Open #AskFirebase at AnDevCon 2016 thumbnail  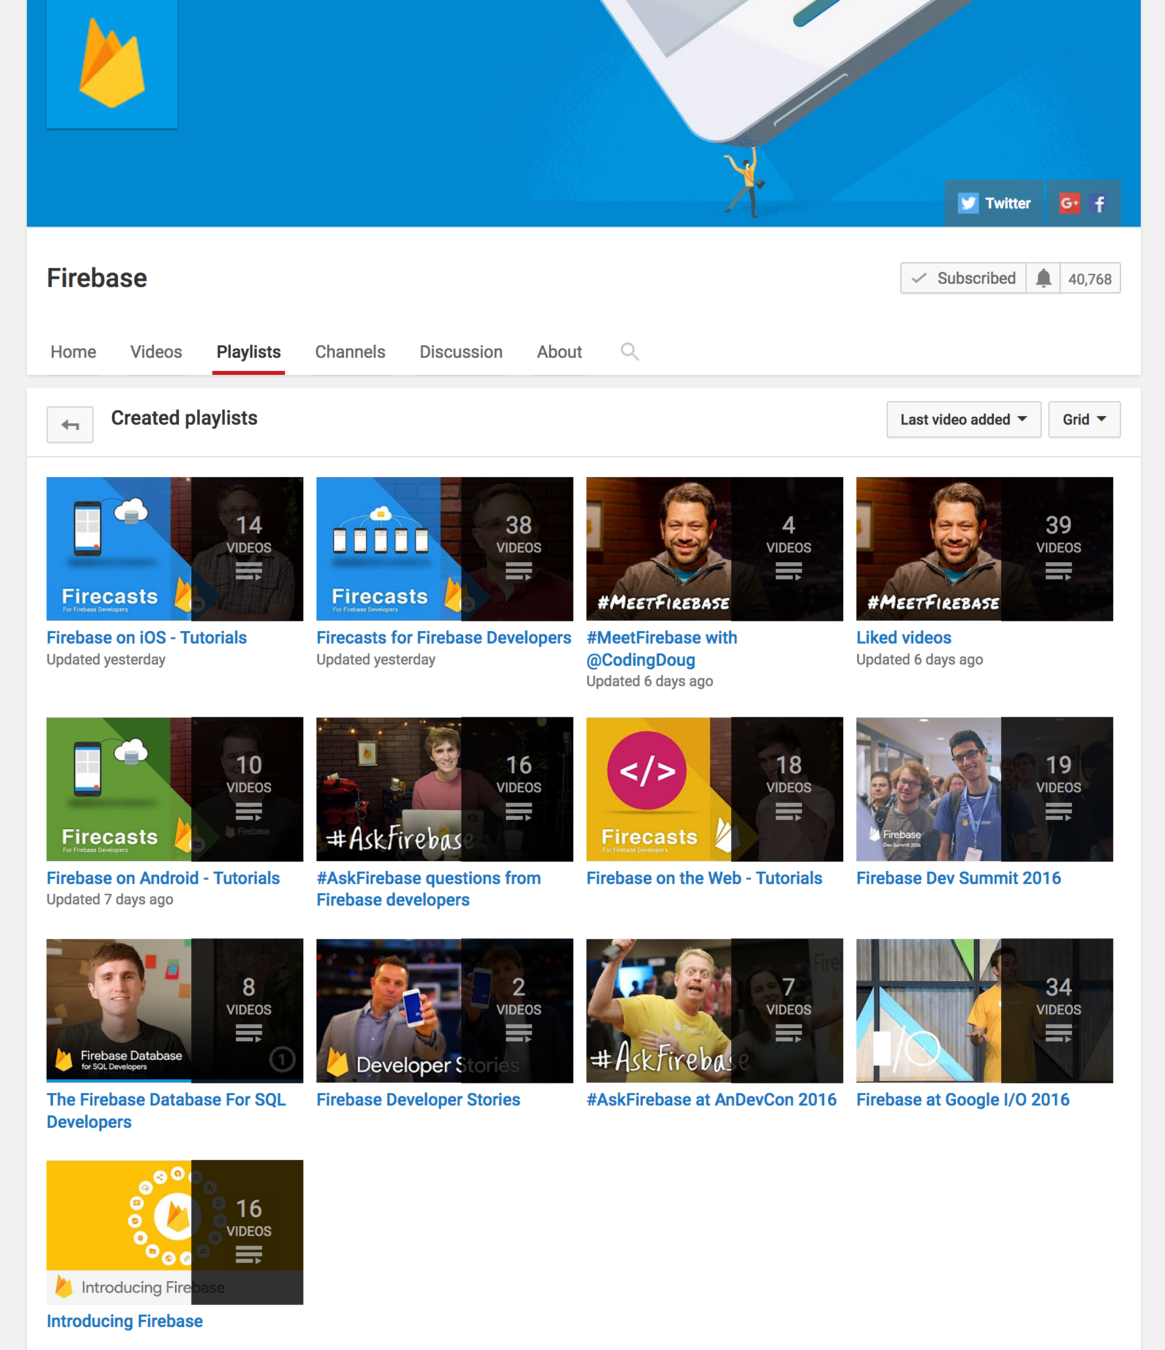[715, 1011]
